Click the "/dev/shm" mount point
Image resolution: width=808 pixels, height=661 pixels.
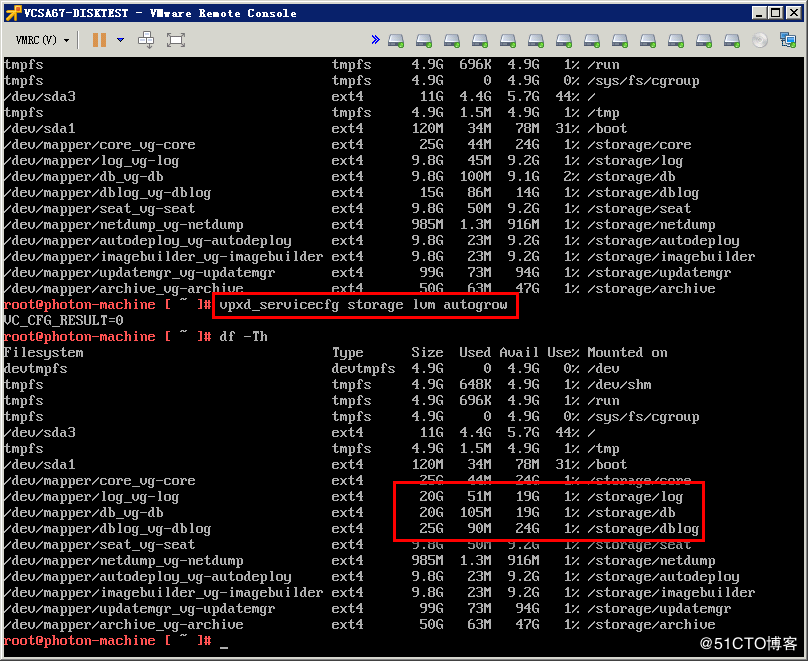tap(619, 384)
